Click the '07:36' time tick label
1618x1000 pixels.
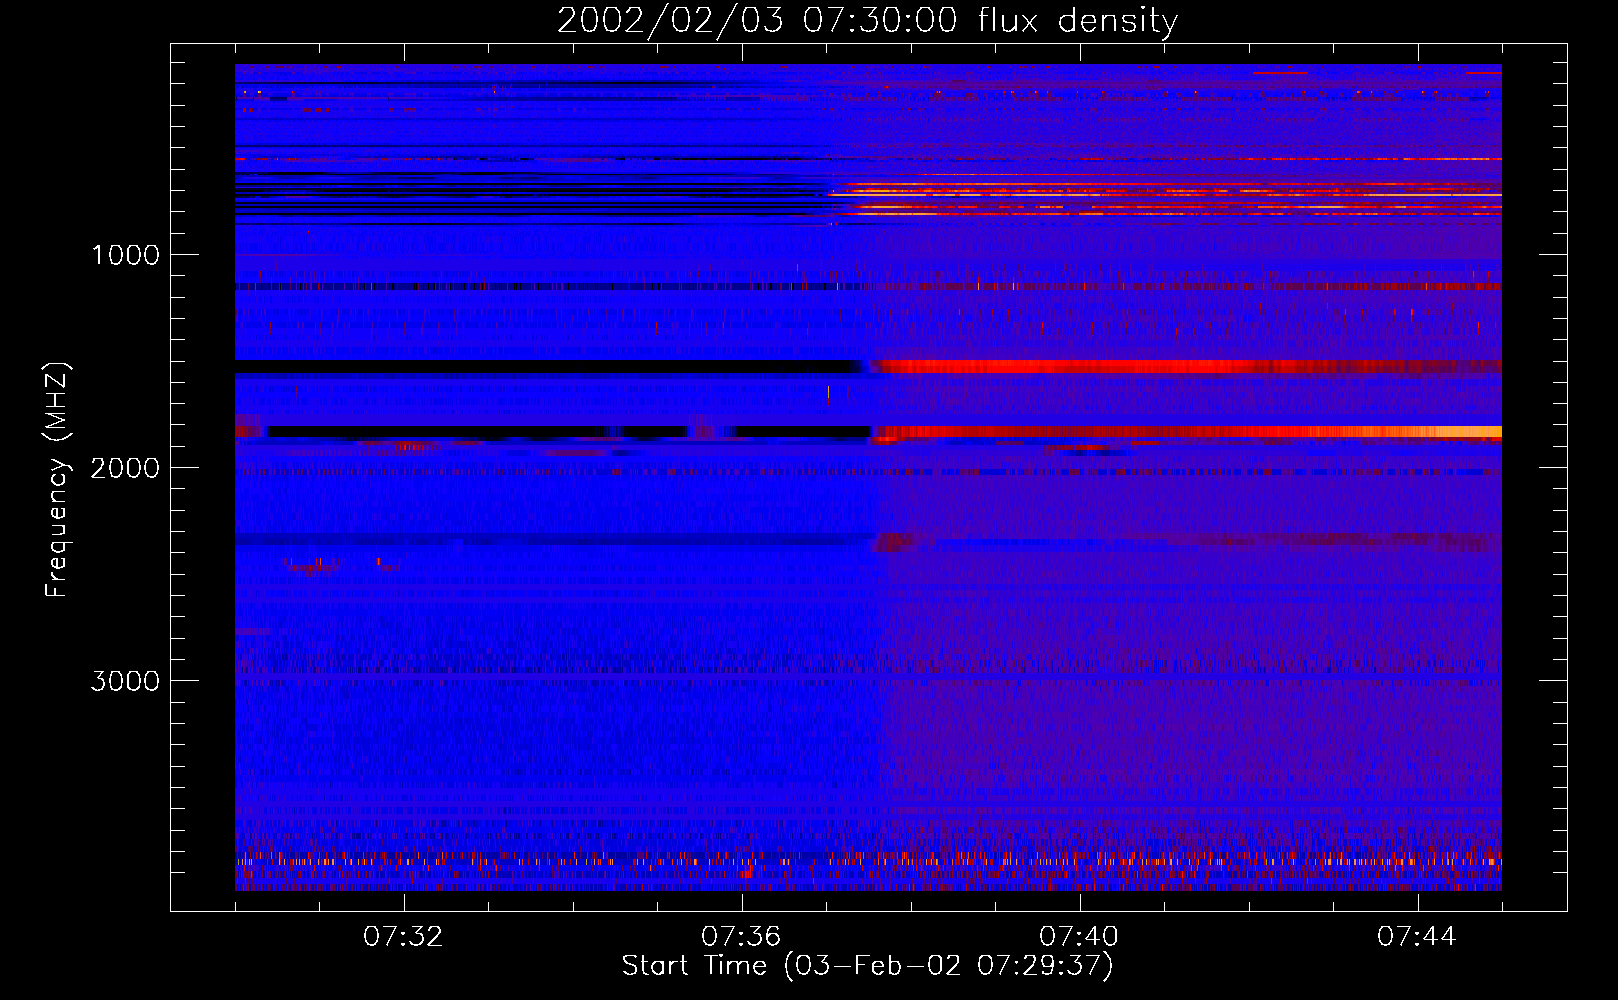(741, 937)
